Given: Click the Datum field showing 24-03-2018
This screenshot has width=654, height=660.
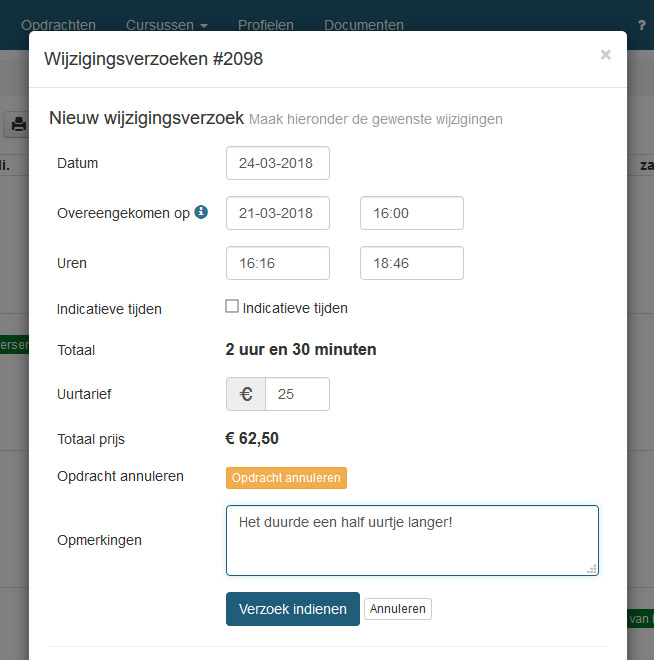Looking at the screenshot, I should (x=278, y=163).
